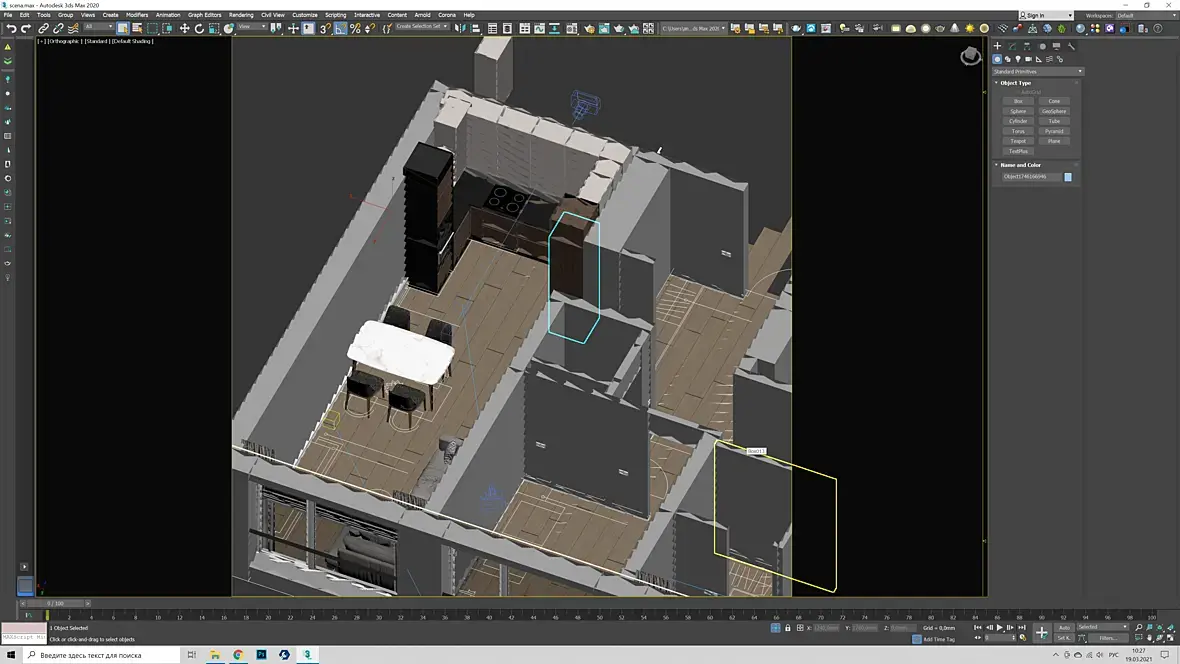The image size is (1180, 664).
Task: Open the Graph Editors menu
Action: [x=204, y=15]
